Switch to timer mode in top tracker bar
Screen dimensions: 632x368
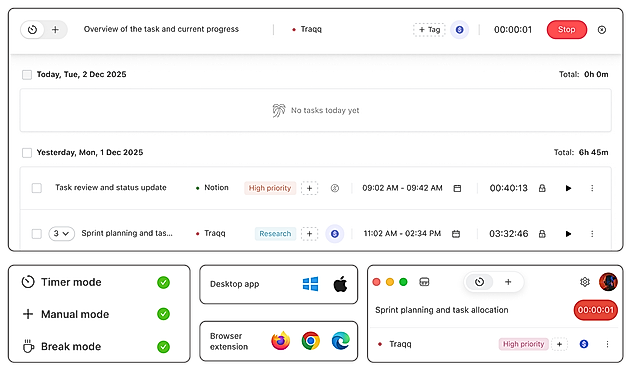33,29
